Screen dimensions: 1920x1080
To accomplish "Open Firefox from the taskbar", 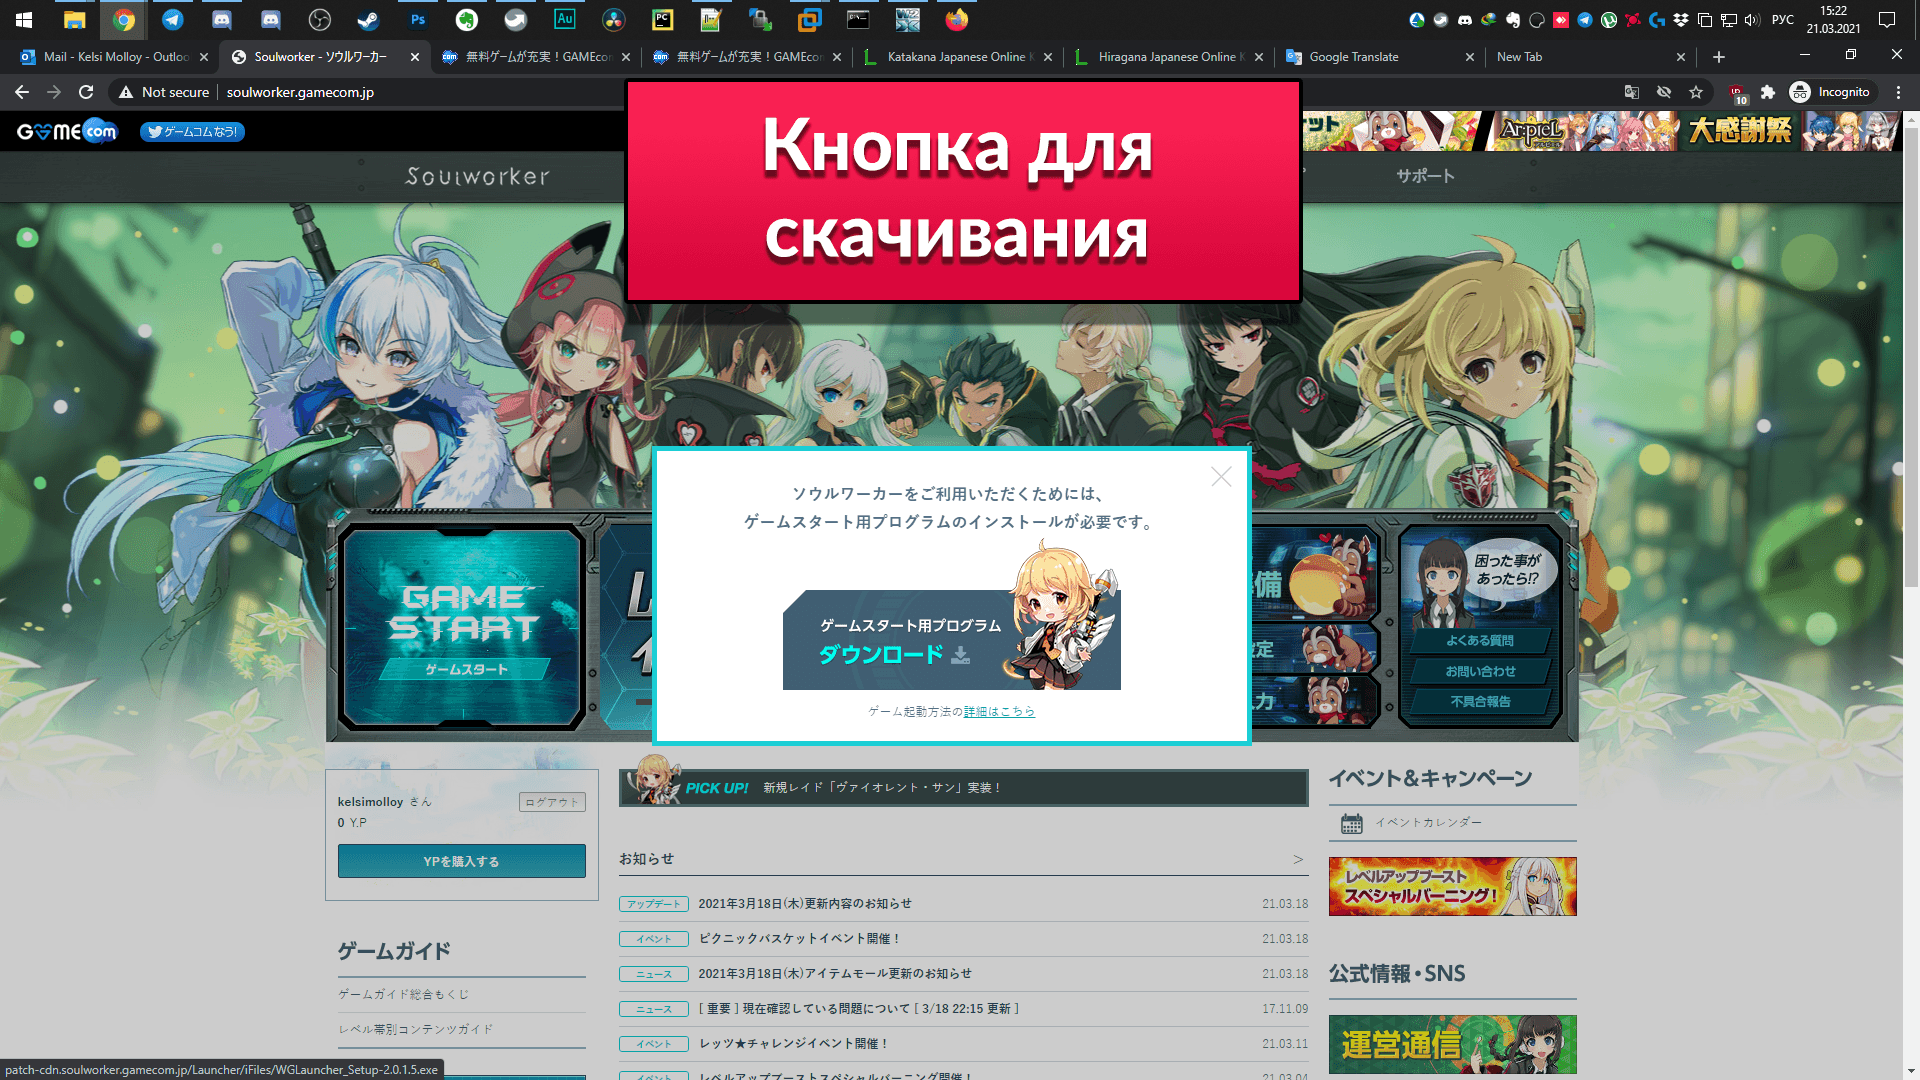I will (x=956, y=19).
